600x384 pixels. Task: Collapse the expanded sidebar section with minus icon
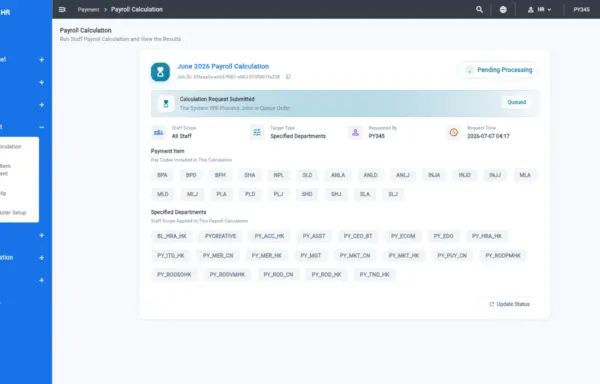tap(41, 127)
